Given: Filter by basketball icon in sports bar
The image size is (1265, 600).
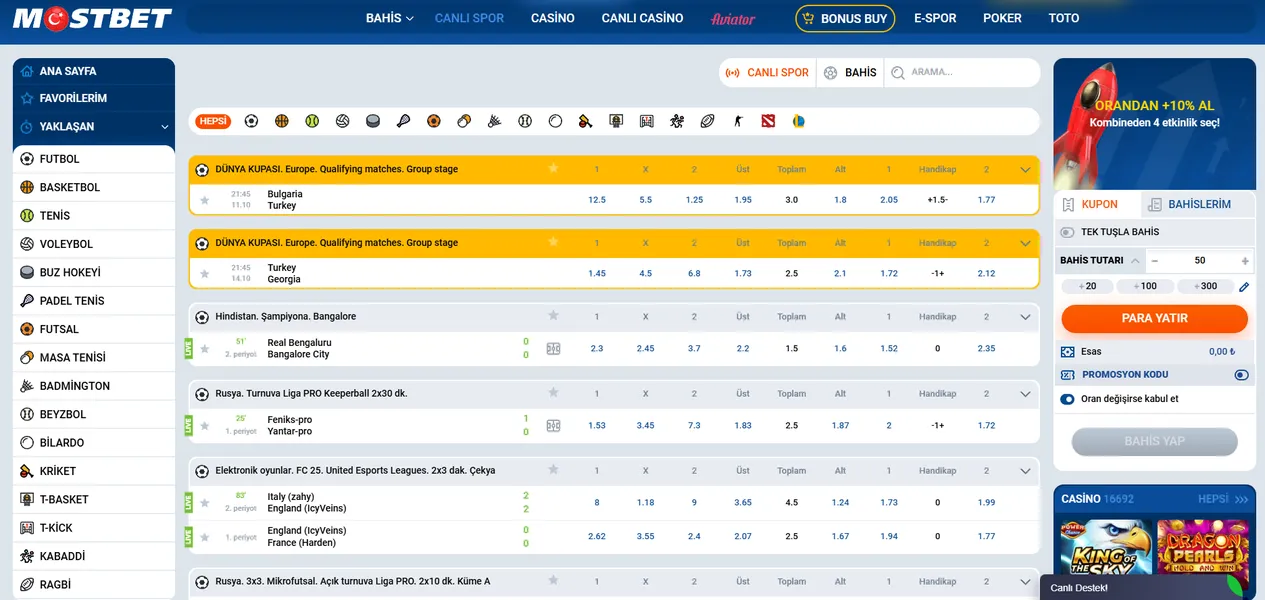Looking at the screenshot, I should coord(281,121).
